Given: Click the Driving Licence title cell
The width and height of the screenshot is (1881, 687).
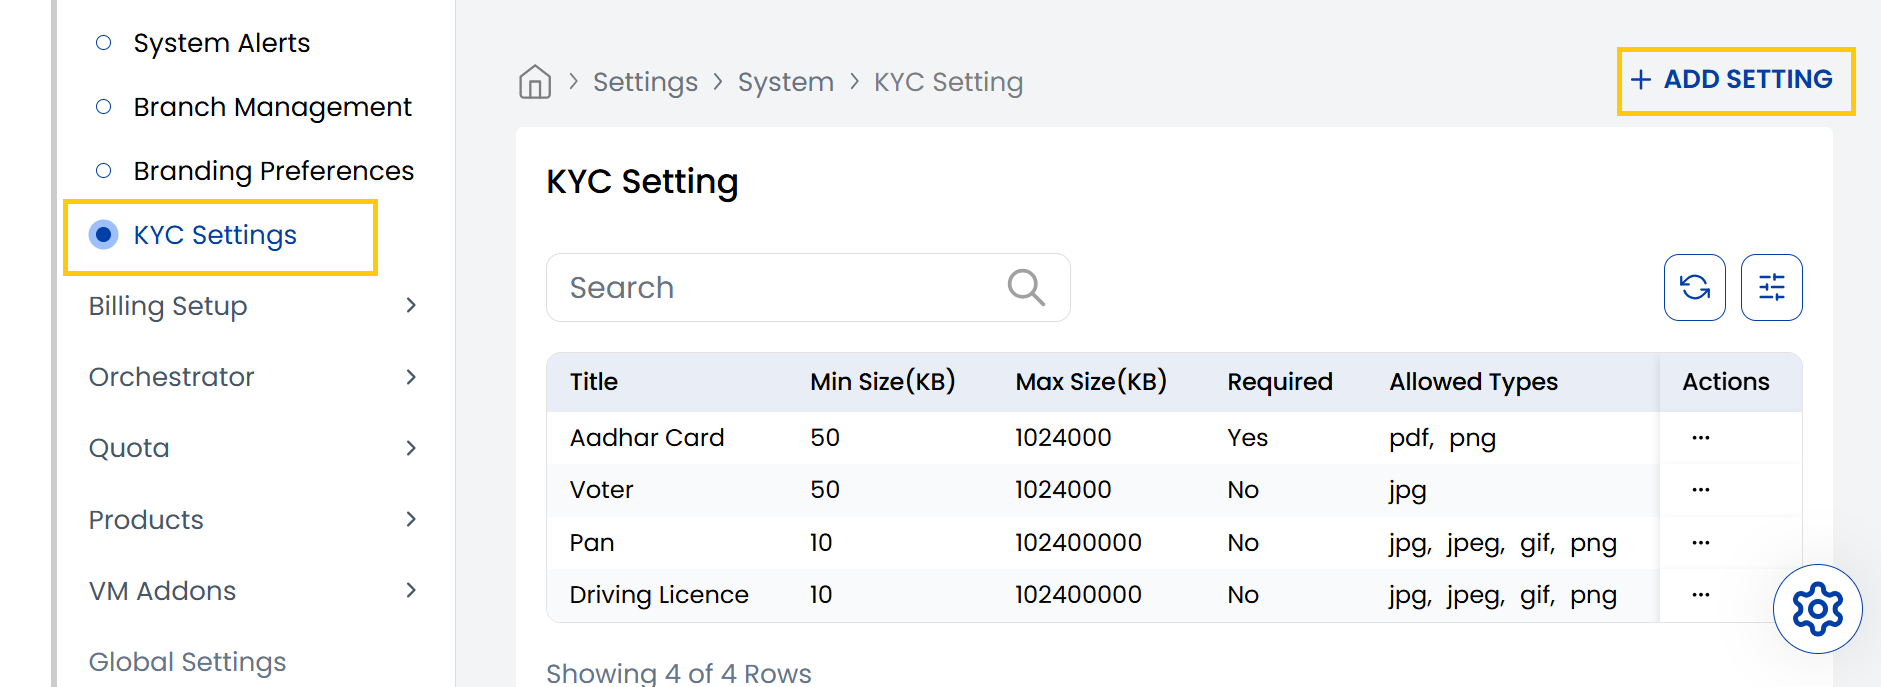Looking at the screenshot, I should coord(659,595).
